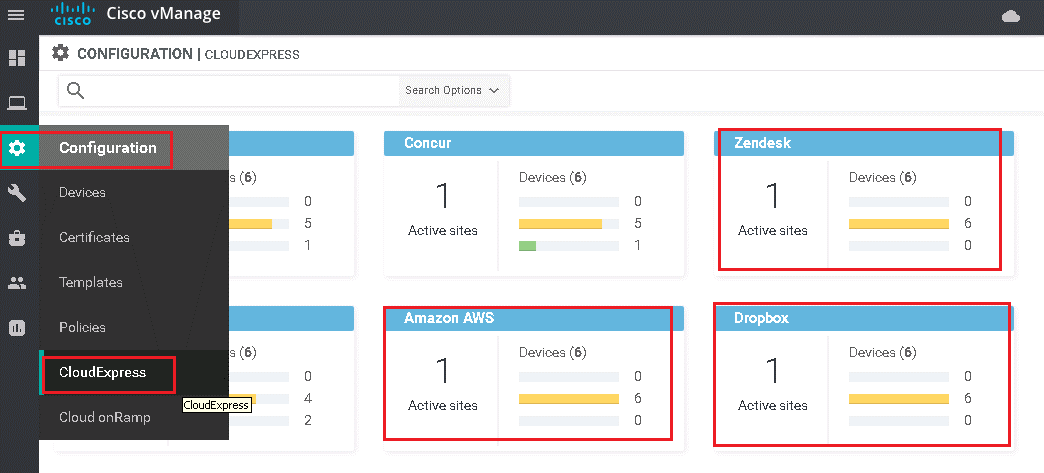
Task: Open Devices in Configuration menu
Action: (x=83, y=193)
